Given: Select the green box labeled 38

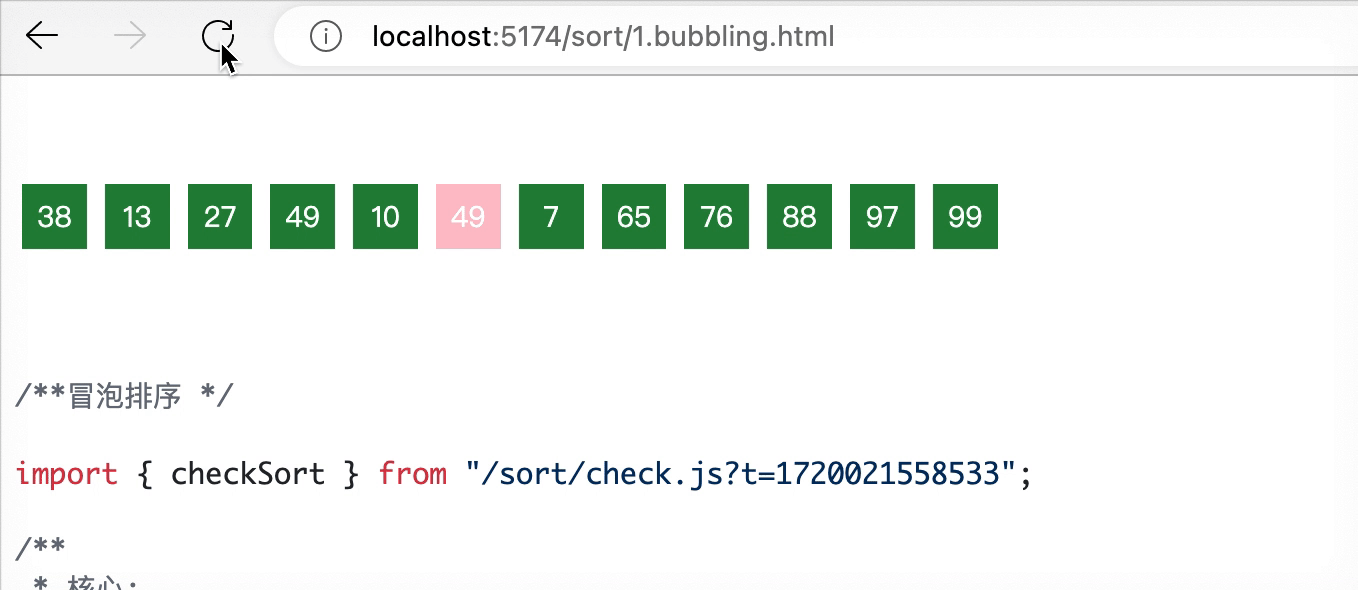Looking at the screenshot, I should (54, 216).
